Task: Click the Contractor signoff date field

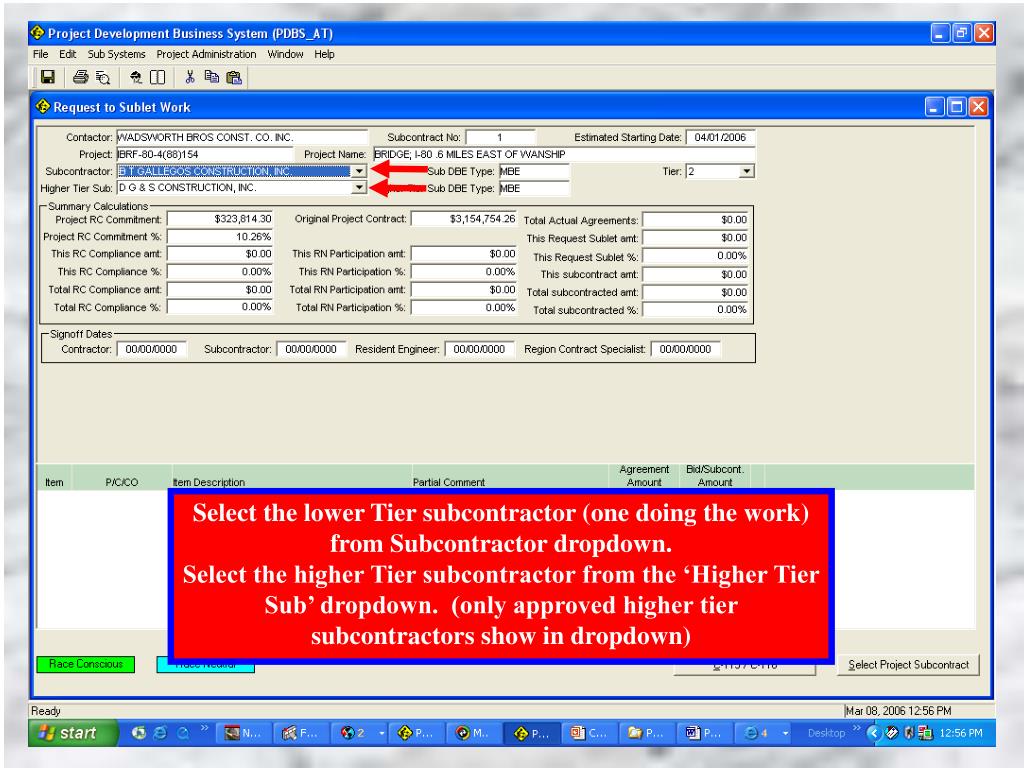Action: tap(152, 349)
